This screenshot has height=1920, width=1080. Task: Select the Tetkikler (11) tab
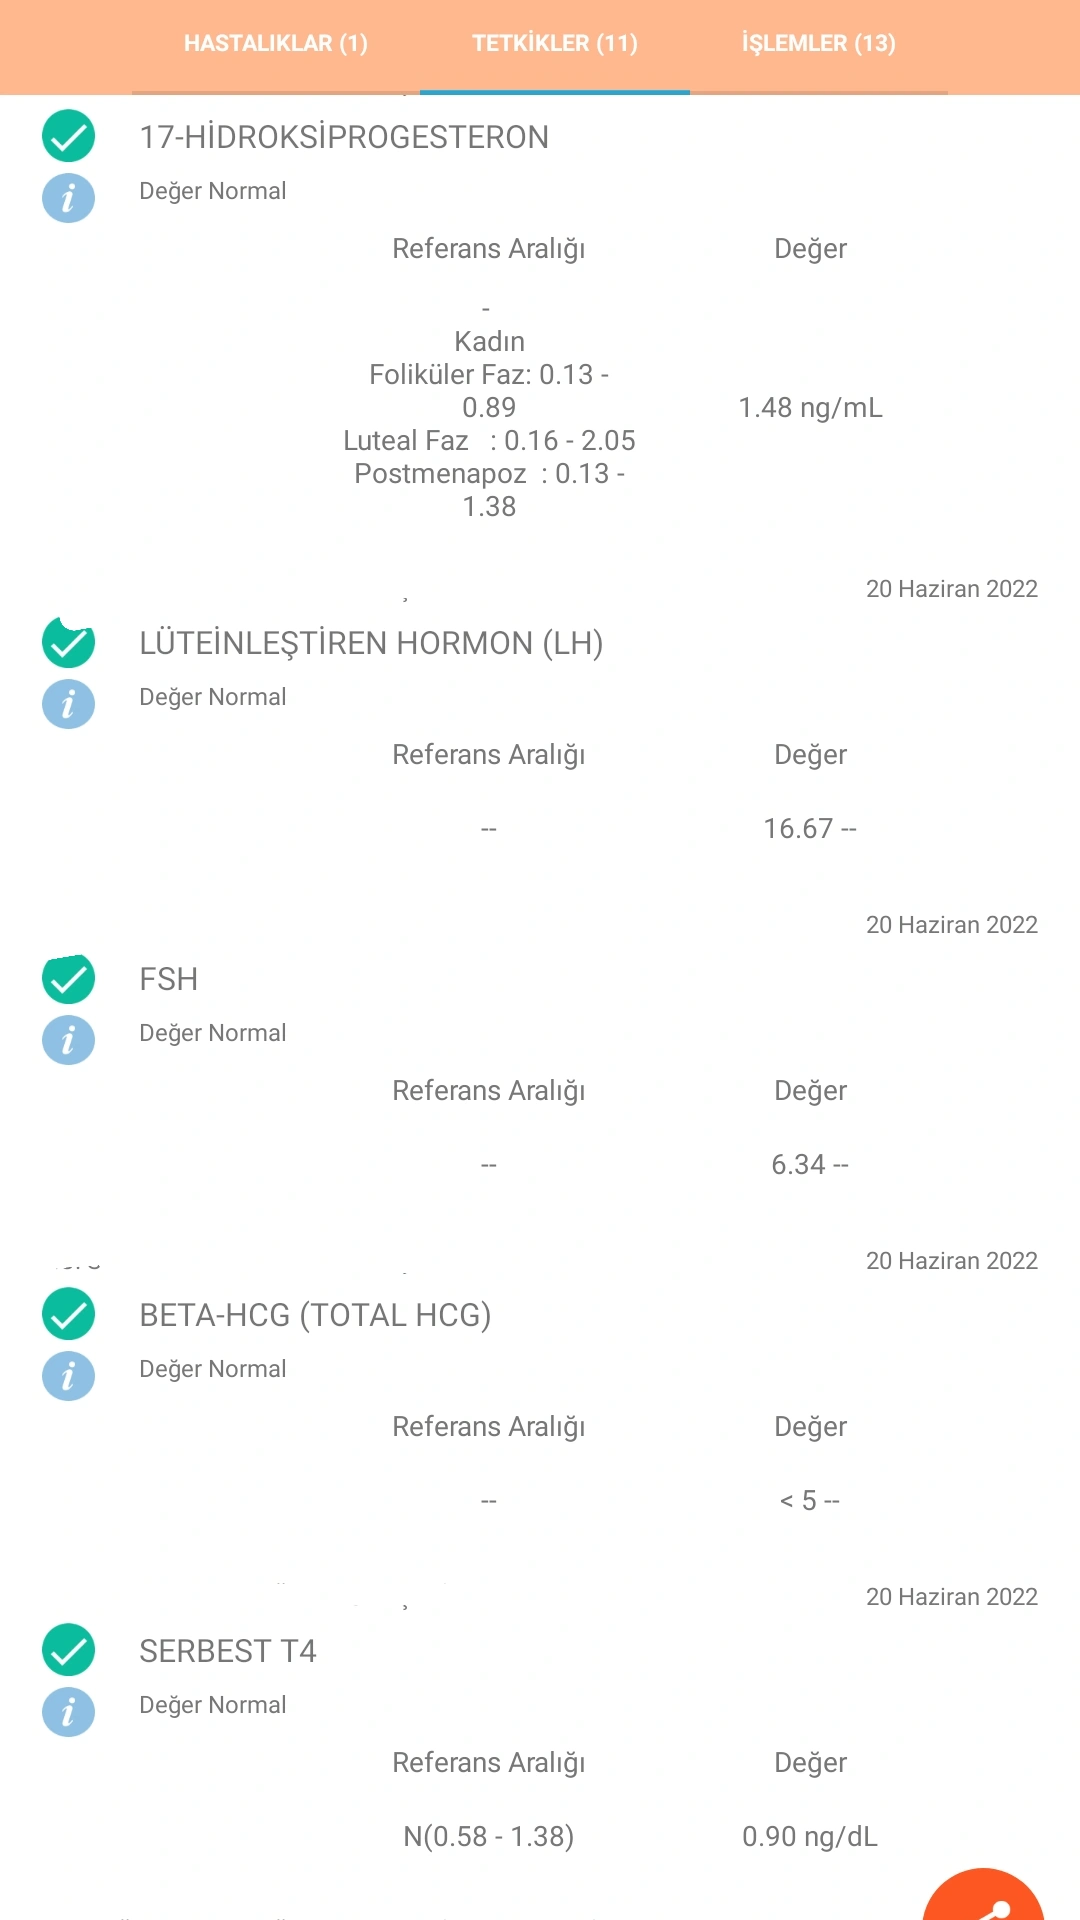[555, 44]
